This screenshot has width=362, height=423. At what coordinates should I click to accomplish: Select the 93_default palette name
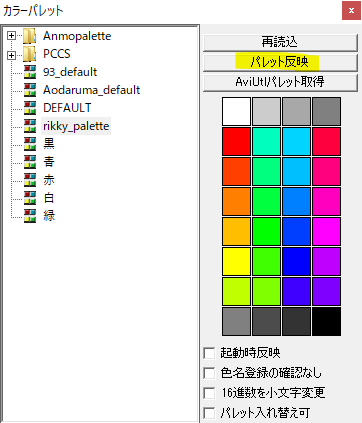pyautogui.click(x=70, y=72)
